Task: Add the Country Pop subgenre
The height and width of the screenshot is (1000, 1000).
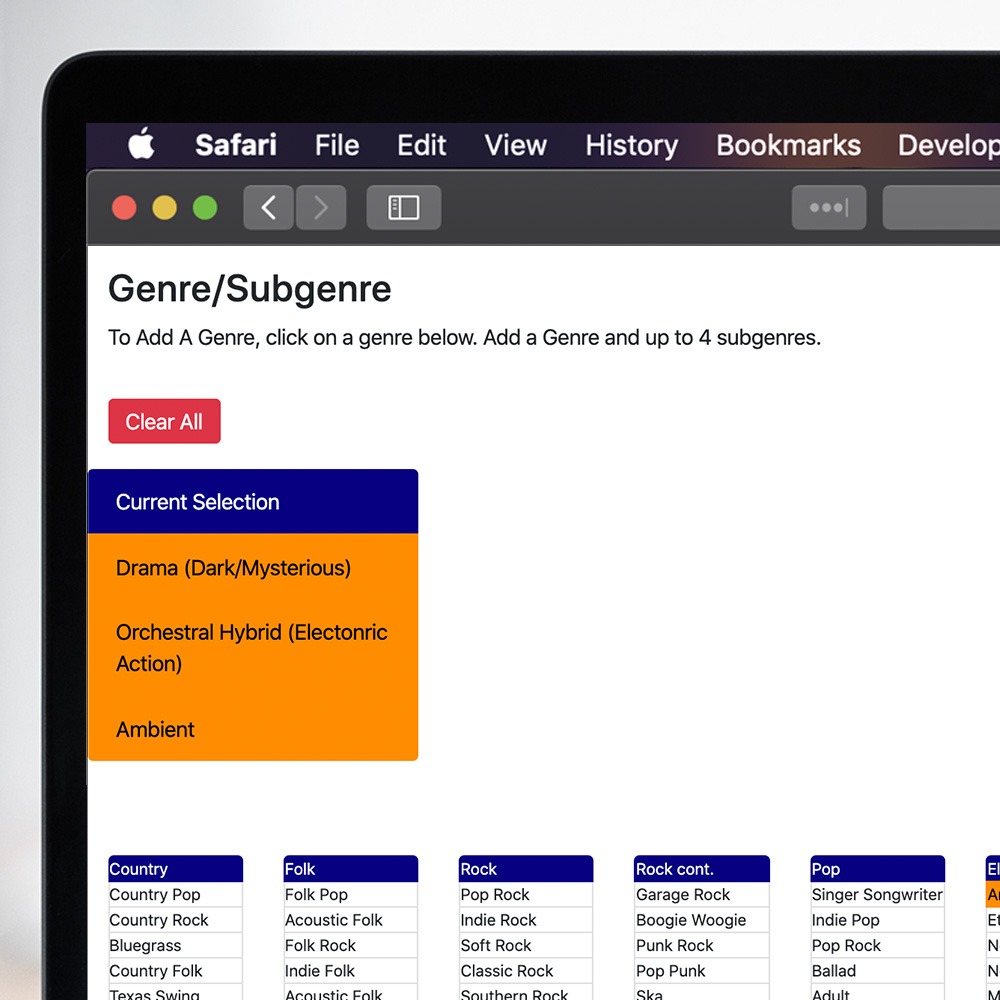Action: (175, 894)
